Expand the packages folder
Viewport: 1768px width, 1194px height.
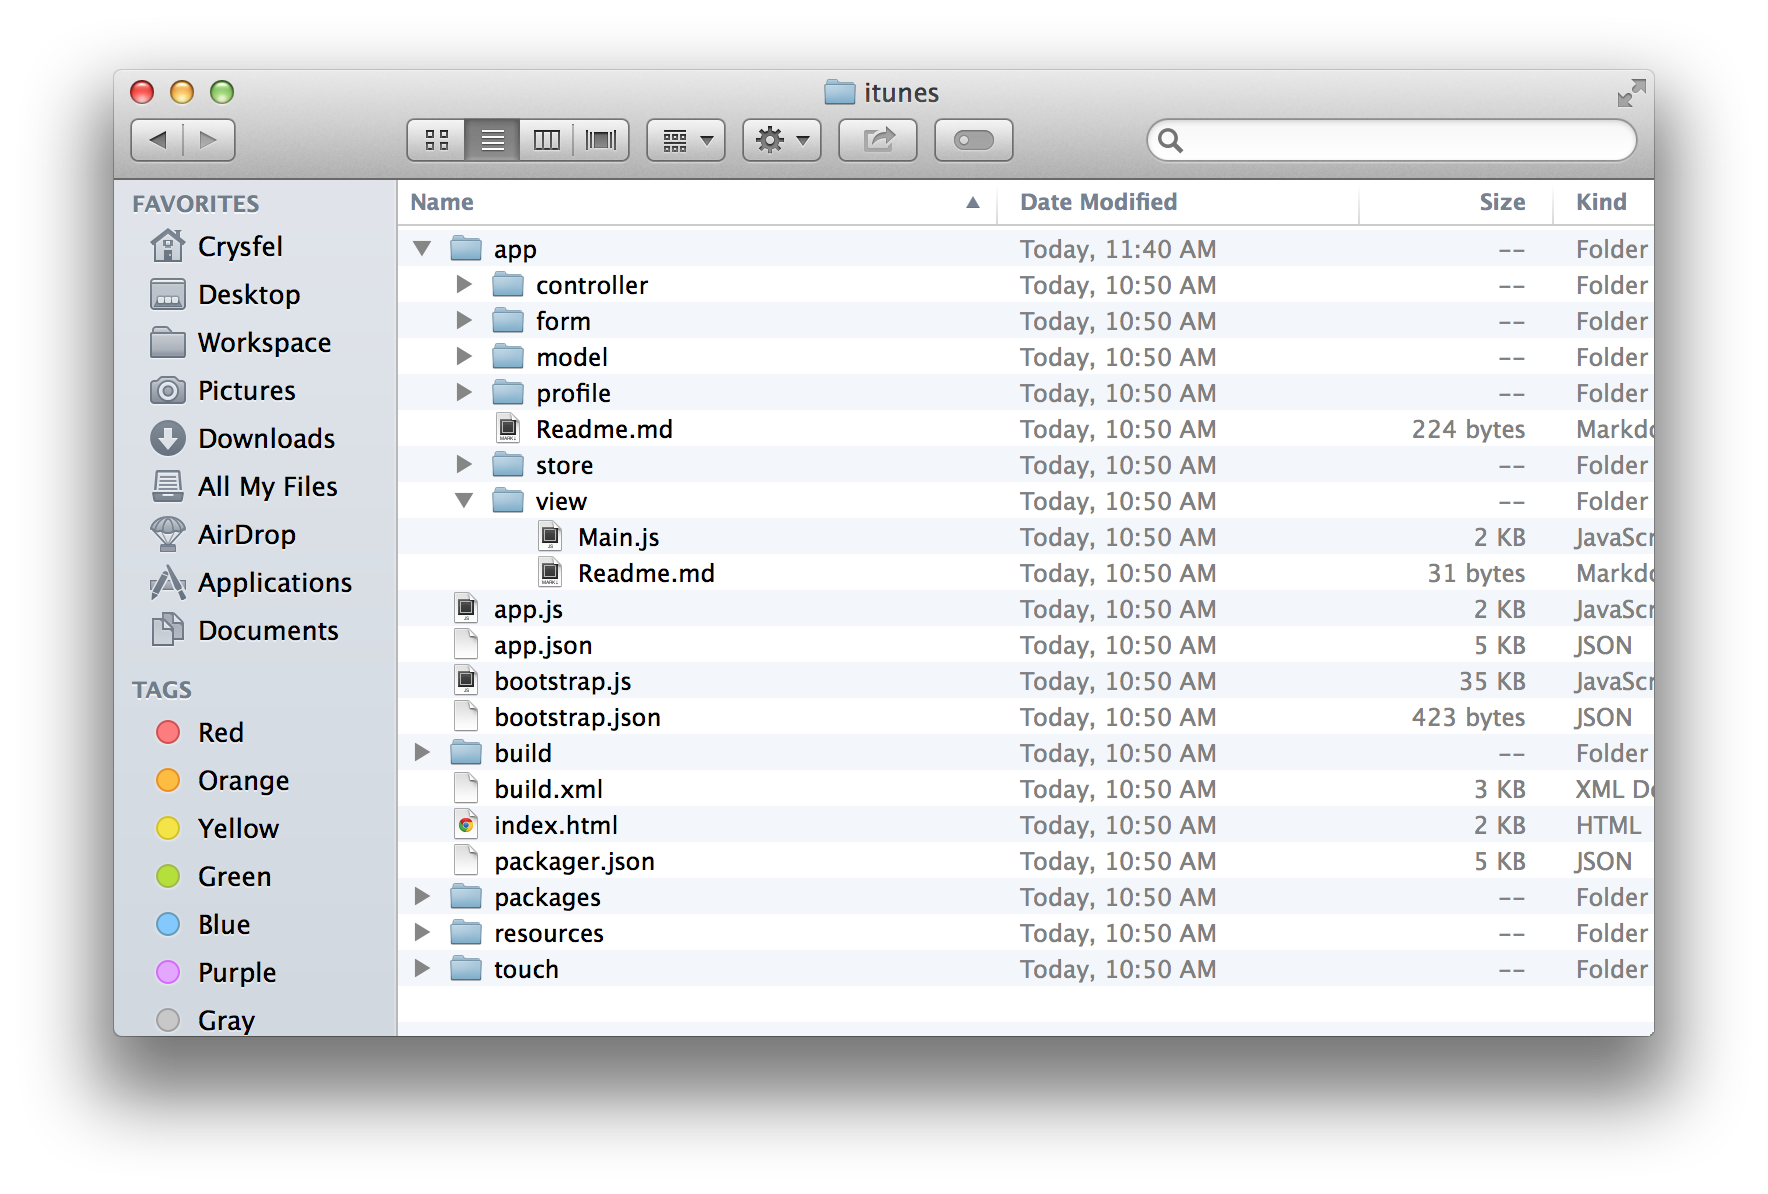coord(422,896)
